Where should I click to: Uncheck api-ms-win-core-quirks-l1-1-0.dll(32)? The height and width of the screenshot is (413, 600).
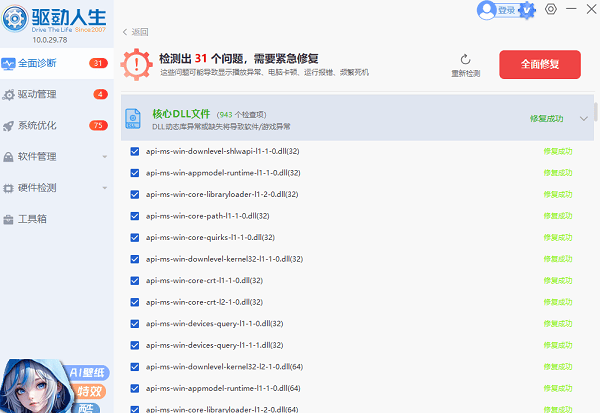point(135,238)
